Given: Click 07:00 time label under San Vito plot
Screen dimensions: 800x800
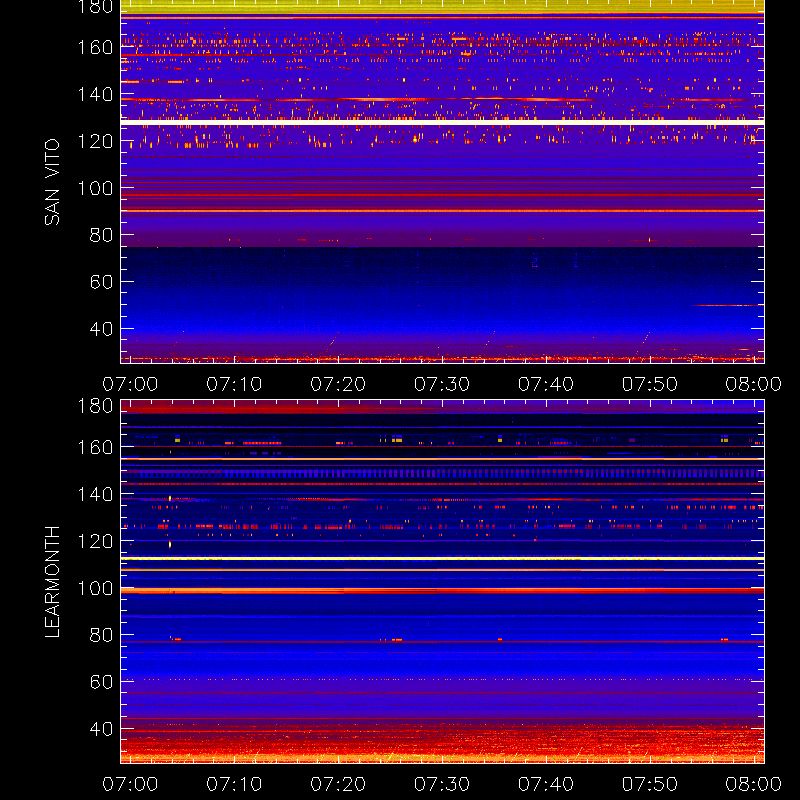Looking at the screenshot, I should click(x=130, y=384).
